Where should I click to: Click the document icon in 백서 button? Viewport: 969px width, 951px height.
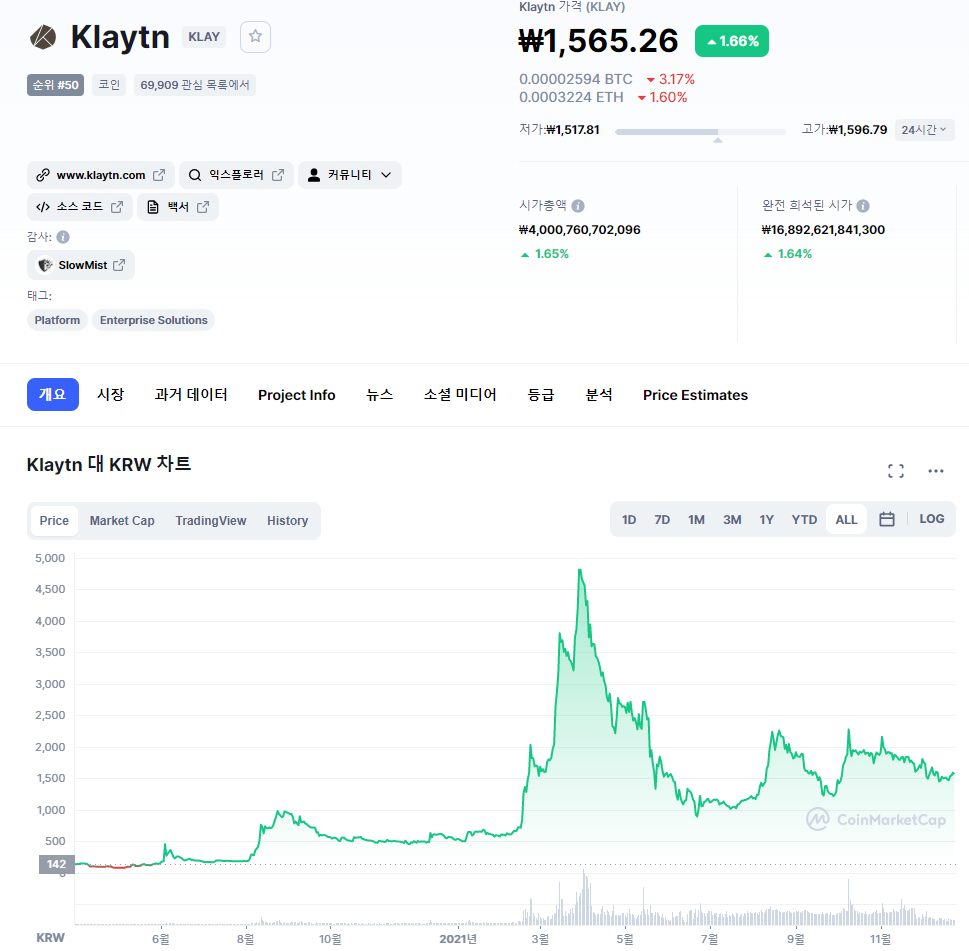click(153, 207)
